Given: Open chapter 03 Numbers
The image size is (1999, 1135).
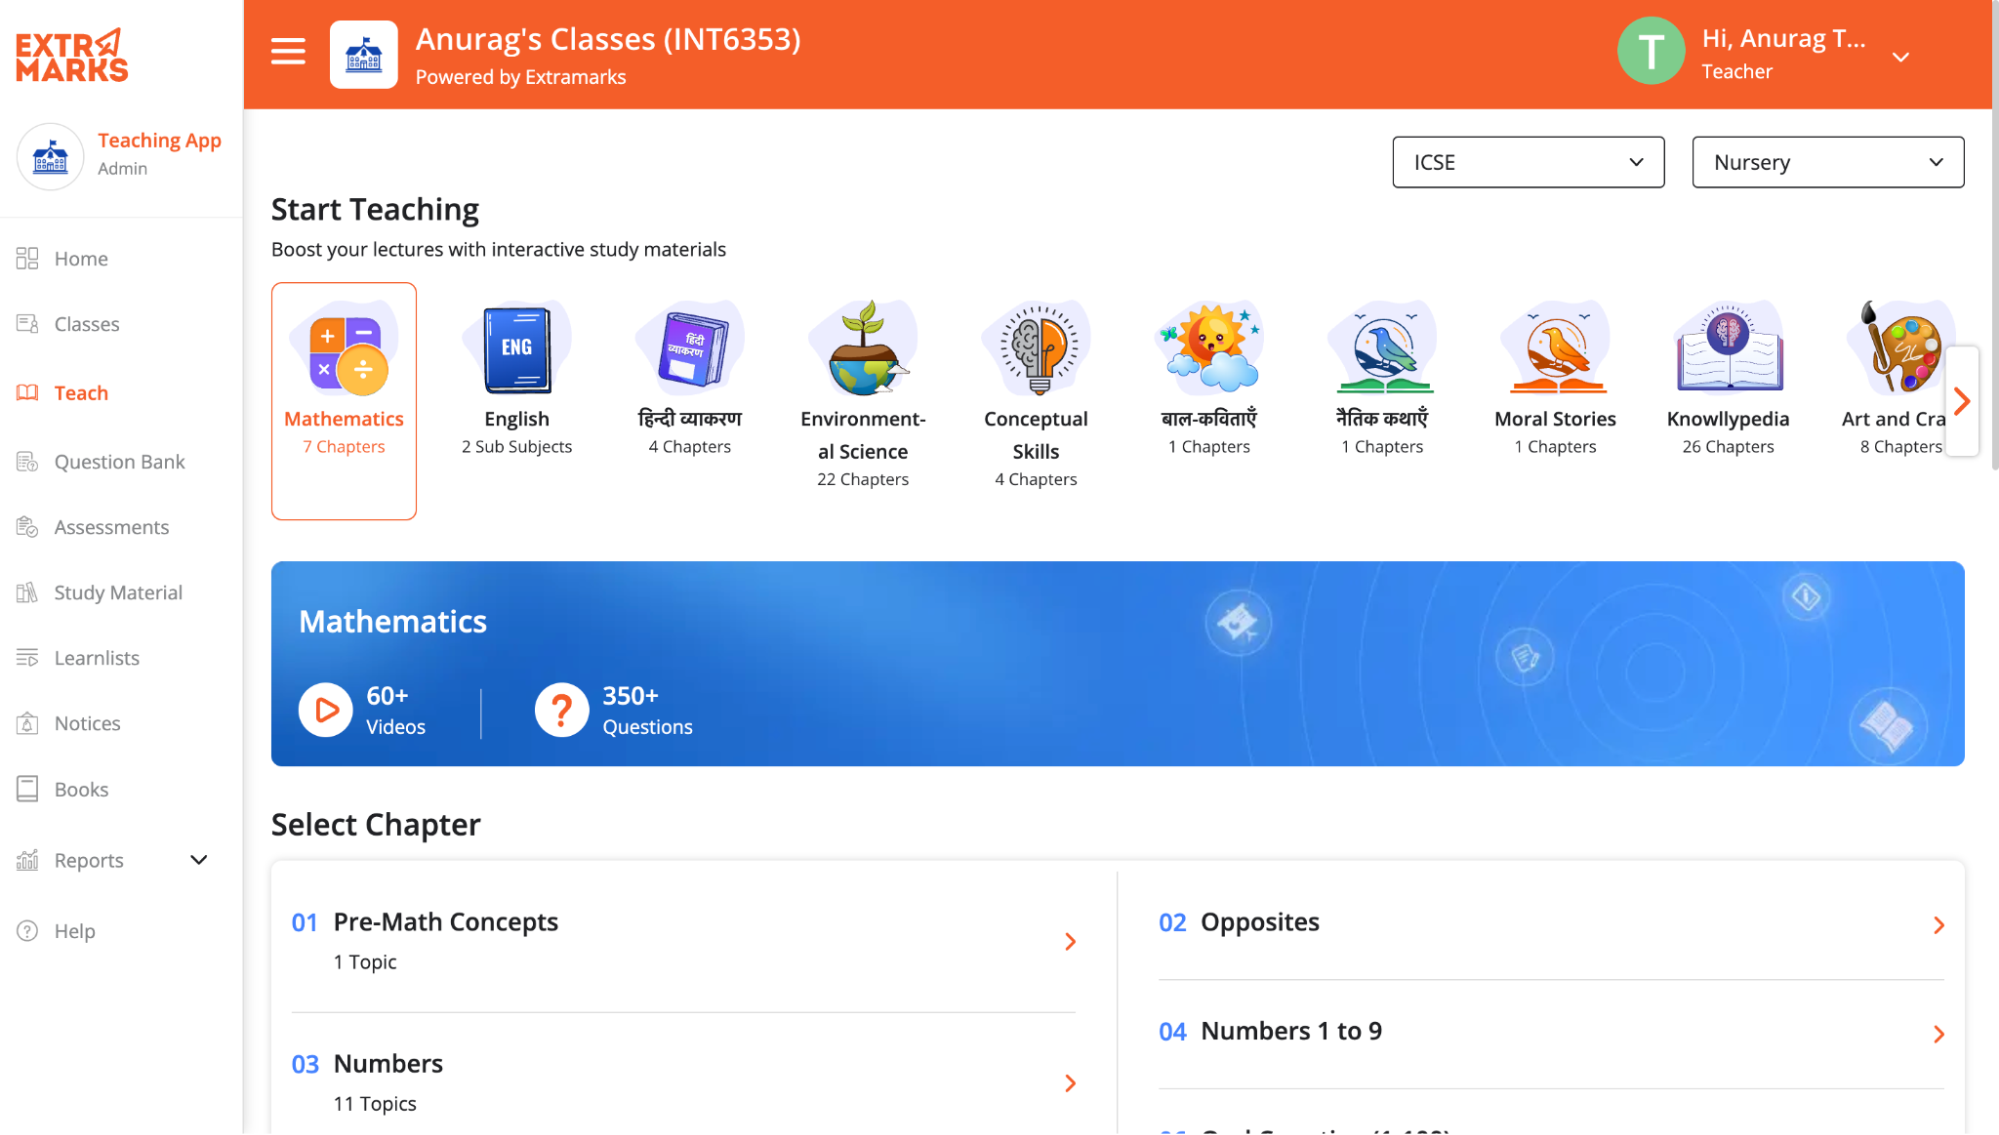Looking at the screenshot, I should pyautogui.click(x=684, y=1083).
